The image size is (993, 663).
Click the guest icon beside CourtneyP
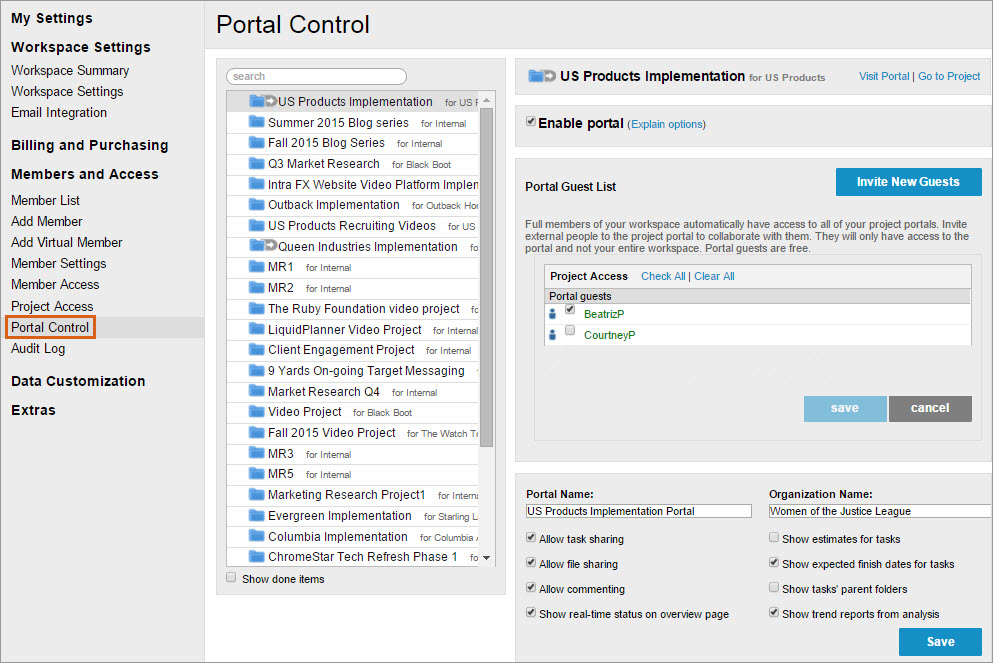coord(552,333)
